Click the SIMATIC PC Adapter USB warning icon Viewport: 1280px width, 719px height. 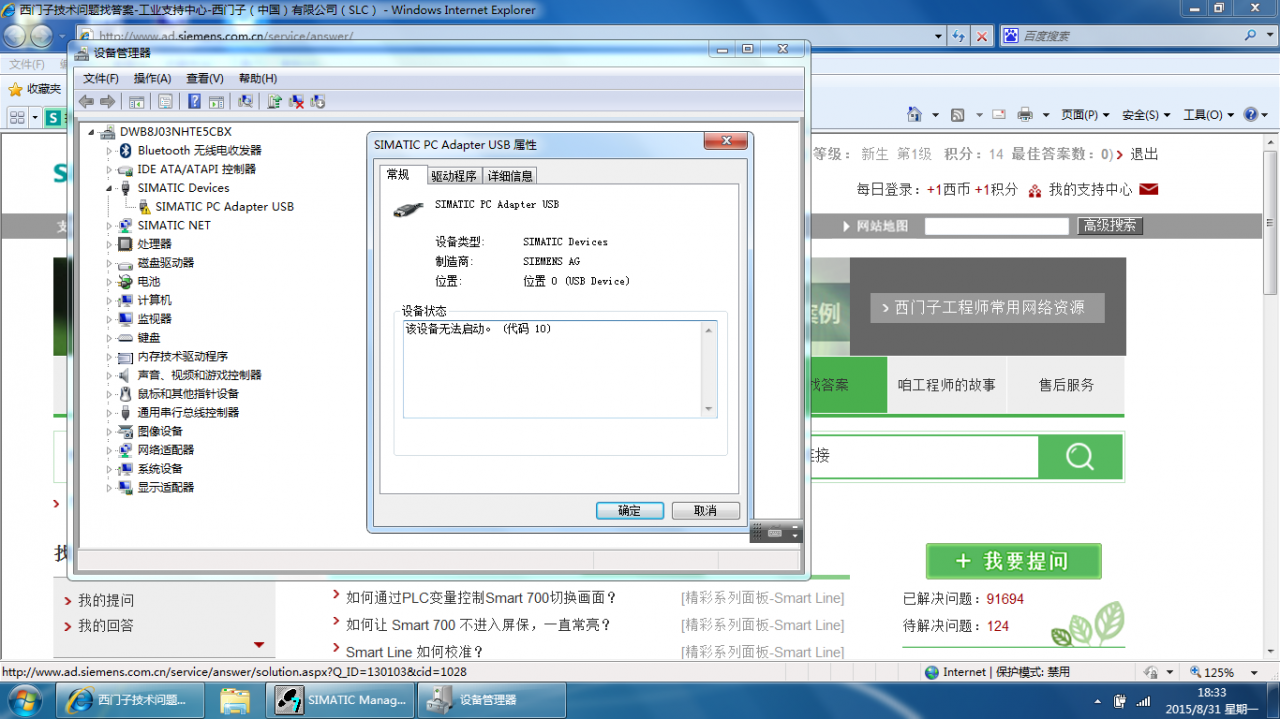click(144, 207)
